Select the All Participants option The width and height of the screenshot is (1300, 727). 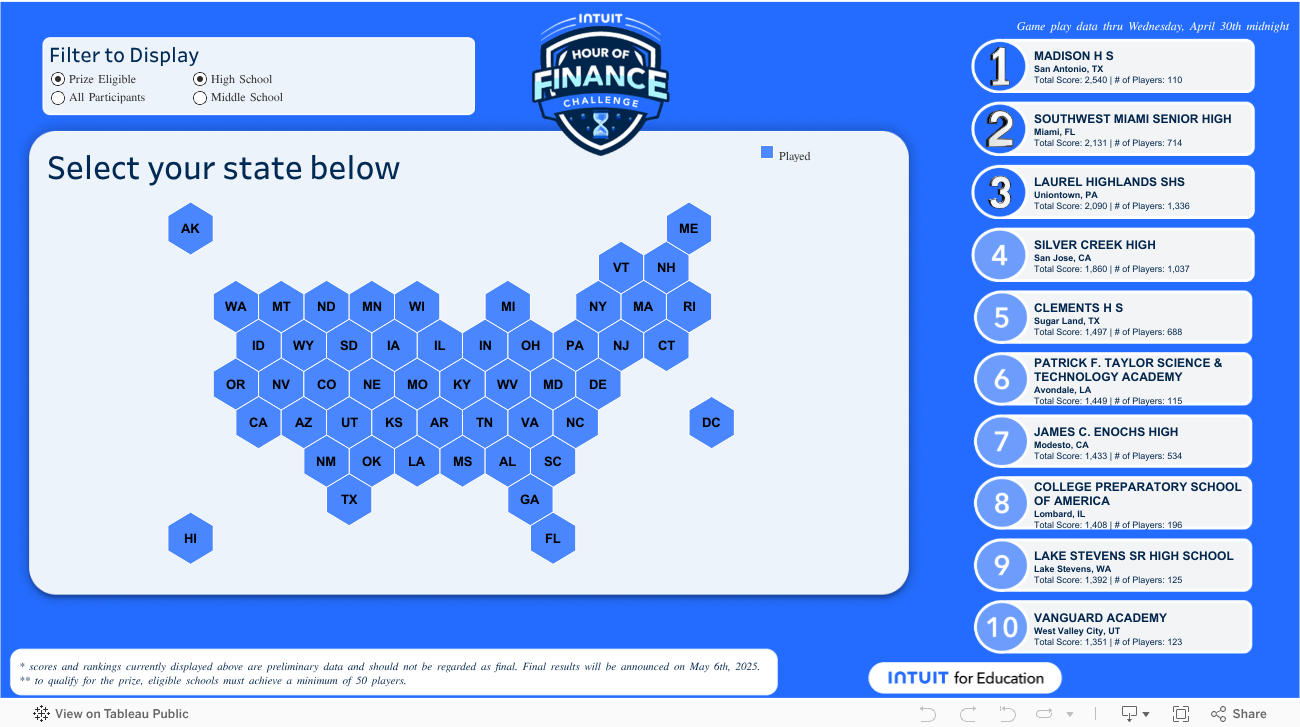click(58, 98)
